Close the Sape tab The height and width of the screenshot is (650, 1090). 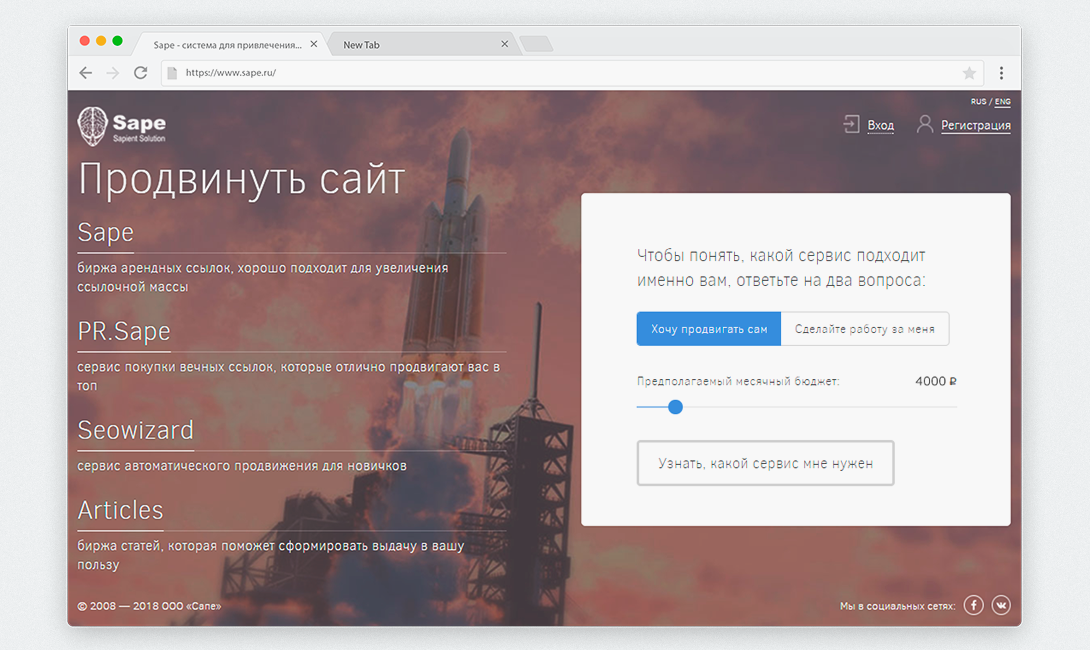pyautogui.click(x=314, y=44)
